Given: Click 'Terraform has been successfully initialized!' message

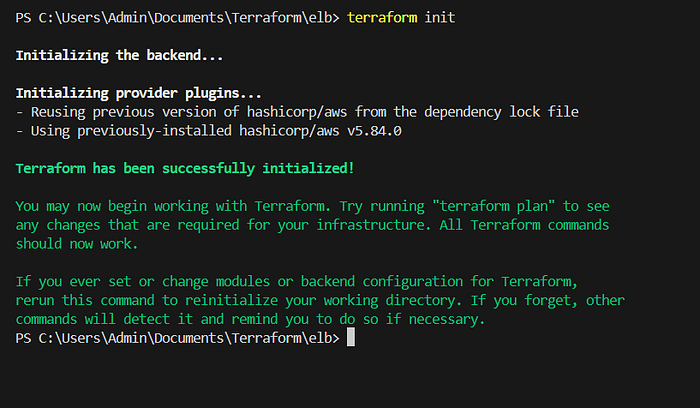Looking at the screenshot, I should point(185,169).
